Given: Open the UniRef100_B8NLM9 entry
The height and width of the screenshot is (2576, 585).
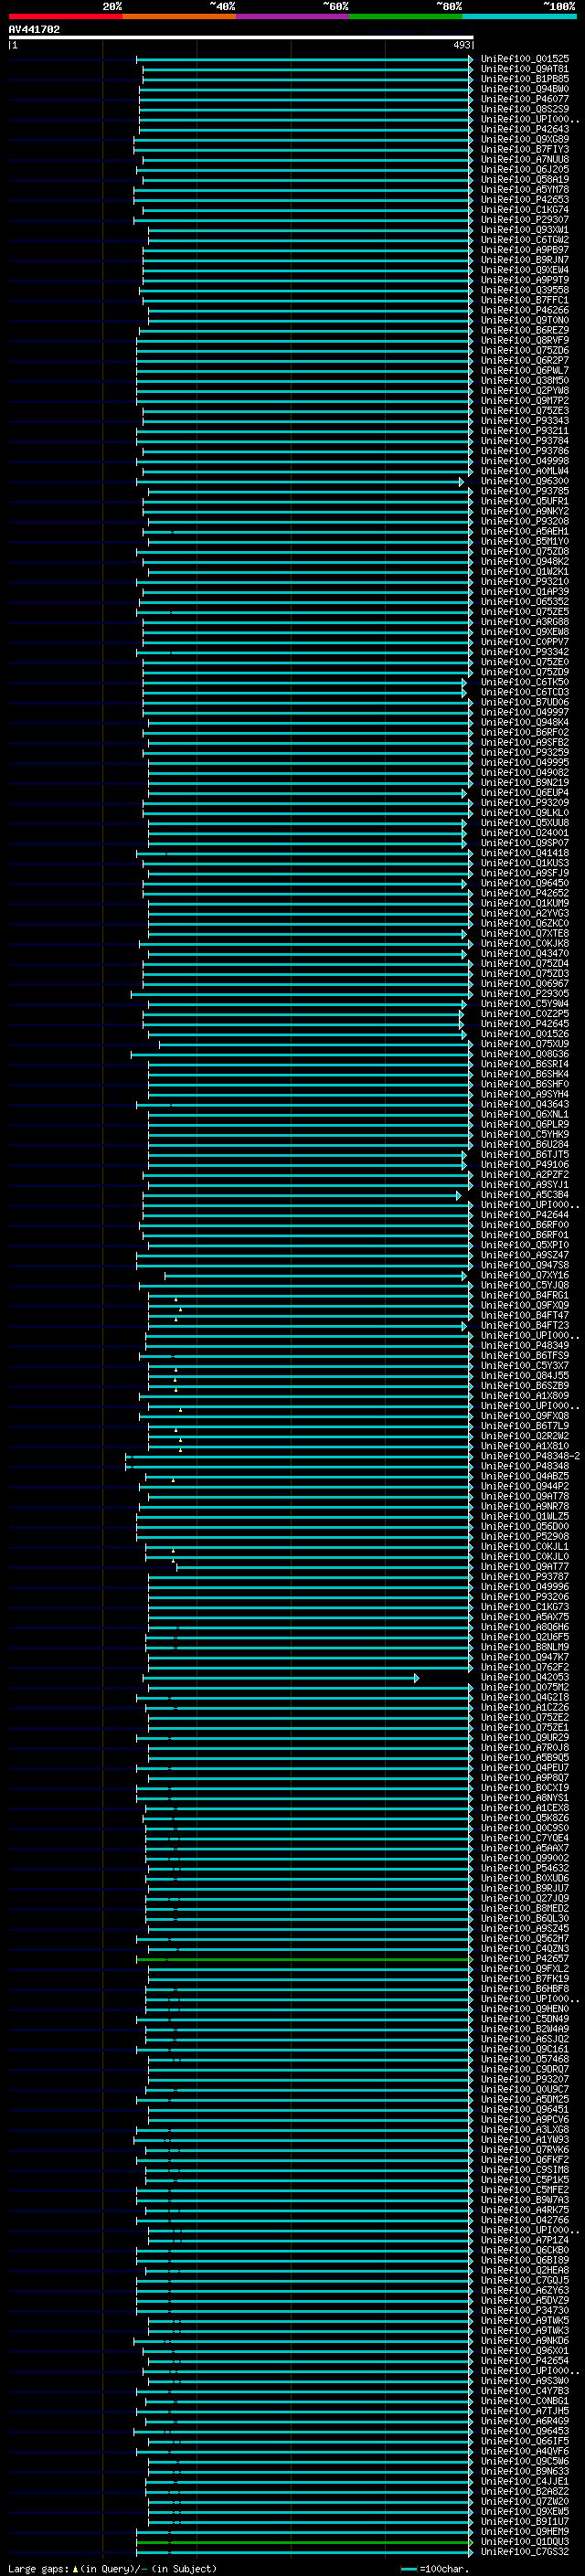Looking at the screenshot, I should tap(524, 1647).
